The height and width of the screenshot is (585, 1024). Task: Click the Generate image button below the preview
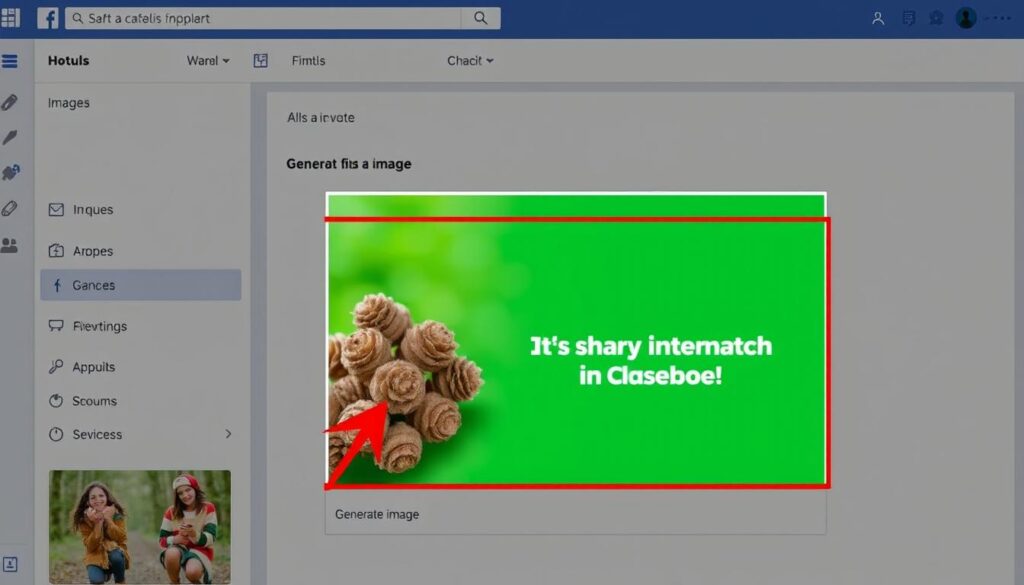pos(377,514)
